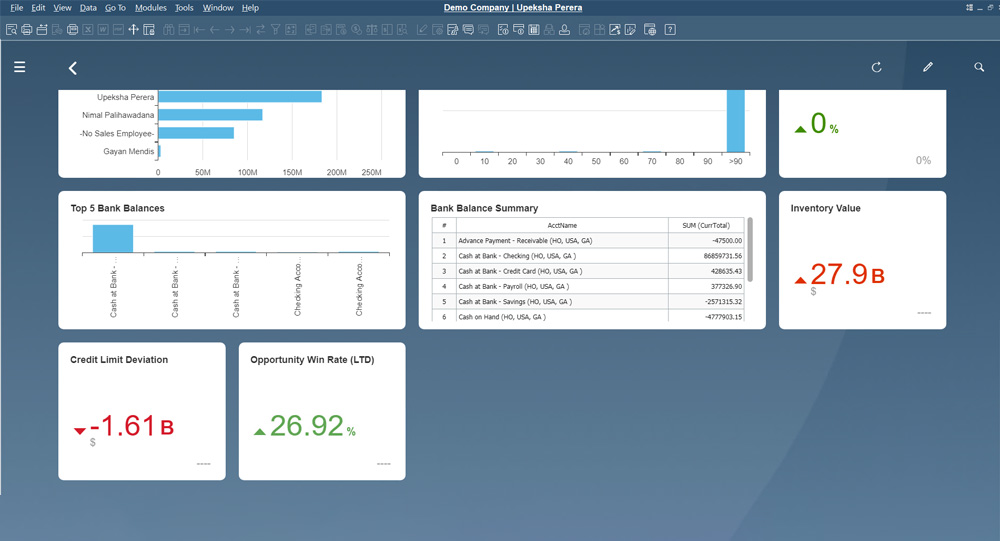1000x541 pixels.
Task: Click the four-arrow move icon in toolbar
Action: [133, 29]
